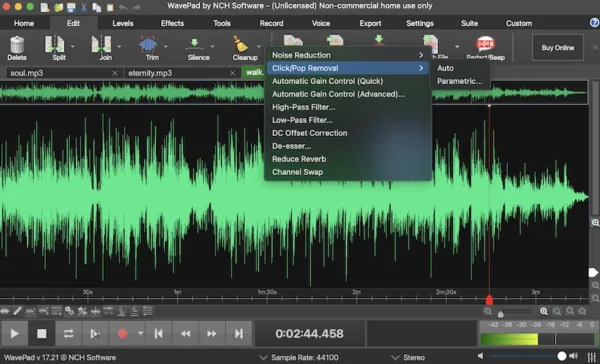Image resolution: width=600 pixels, height=364 pixels.
Task: Click the horizontal zoom slider handle
Action: tap(501, 314)
